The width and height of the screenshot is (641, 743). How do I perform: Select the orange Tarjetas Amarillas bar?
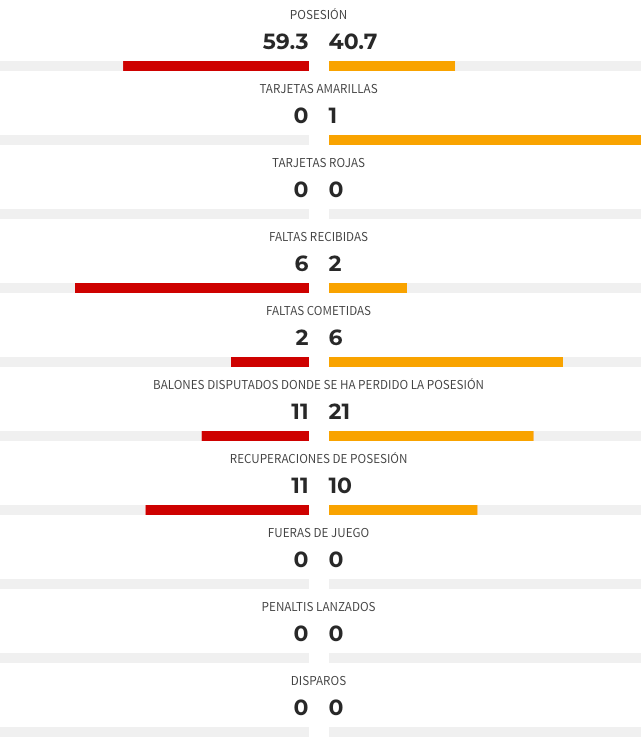click(x=485, y=140)
